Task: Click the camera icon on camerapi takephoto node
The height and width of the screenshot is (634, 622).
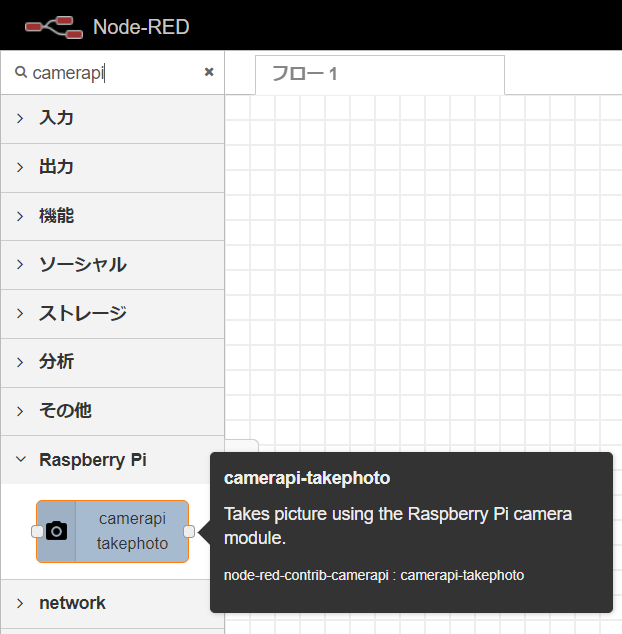Action: [x=56, y=531]
